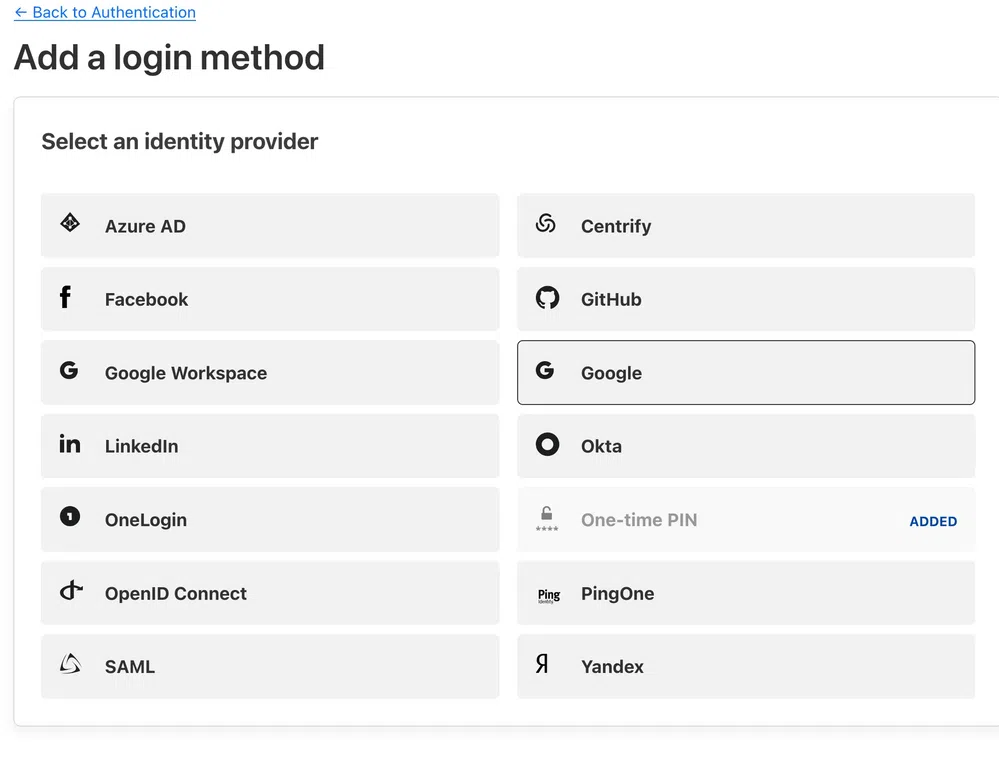Click the Centrify swirl icon
The image size is (999, 768).
click(x=546, y=223)
